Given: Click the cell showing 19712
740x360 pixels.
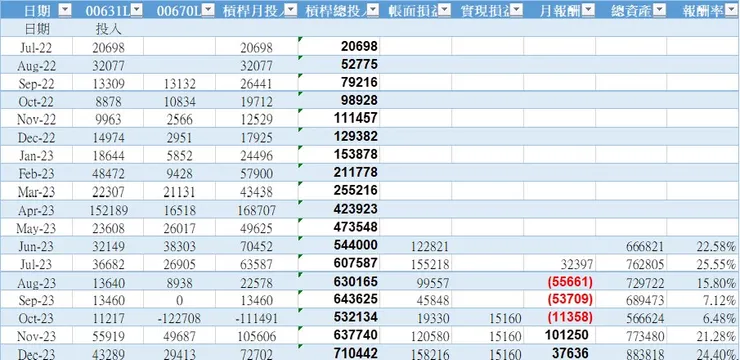Looking at the screenshot, I should click(x=257, y=101).
